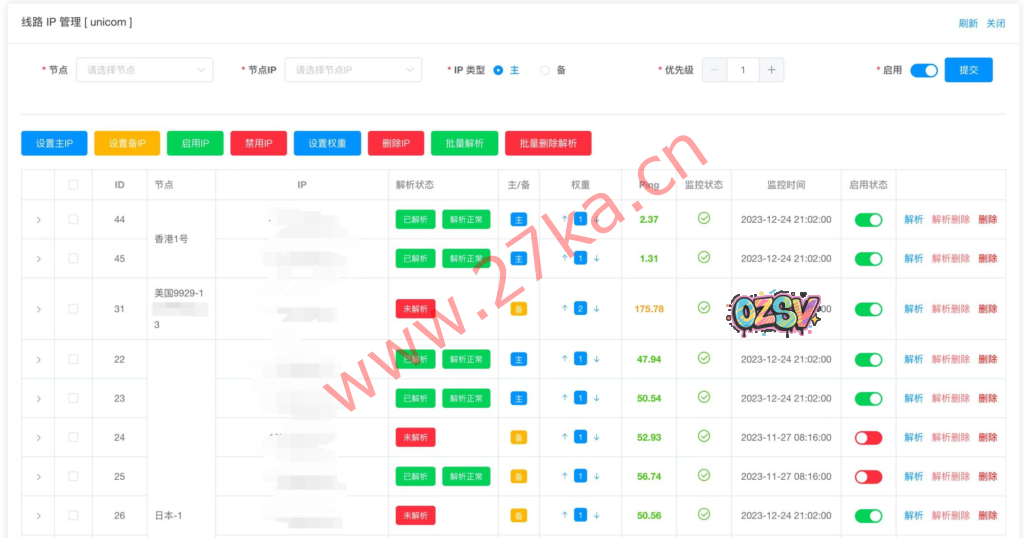
Task: Check the box for ID 24
Action: pos(73,437)
